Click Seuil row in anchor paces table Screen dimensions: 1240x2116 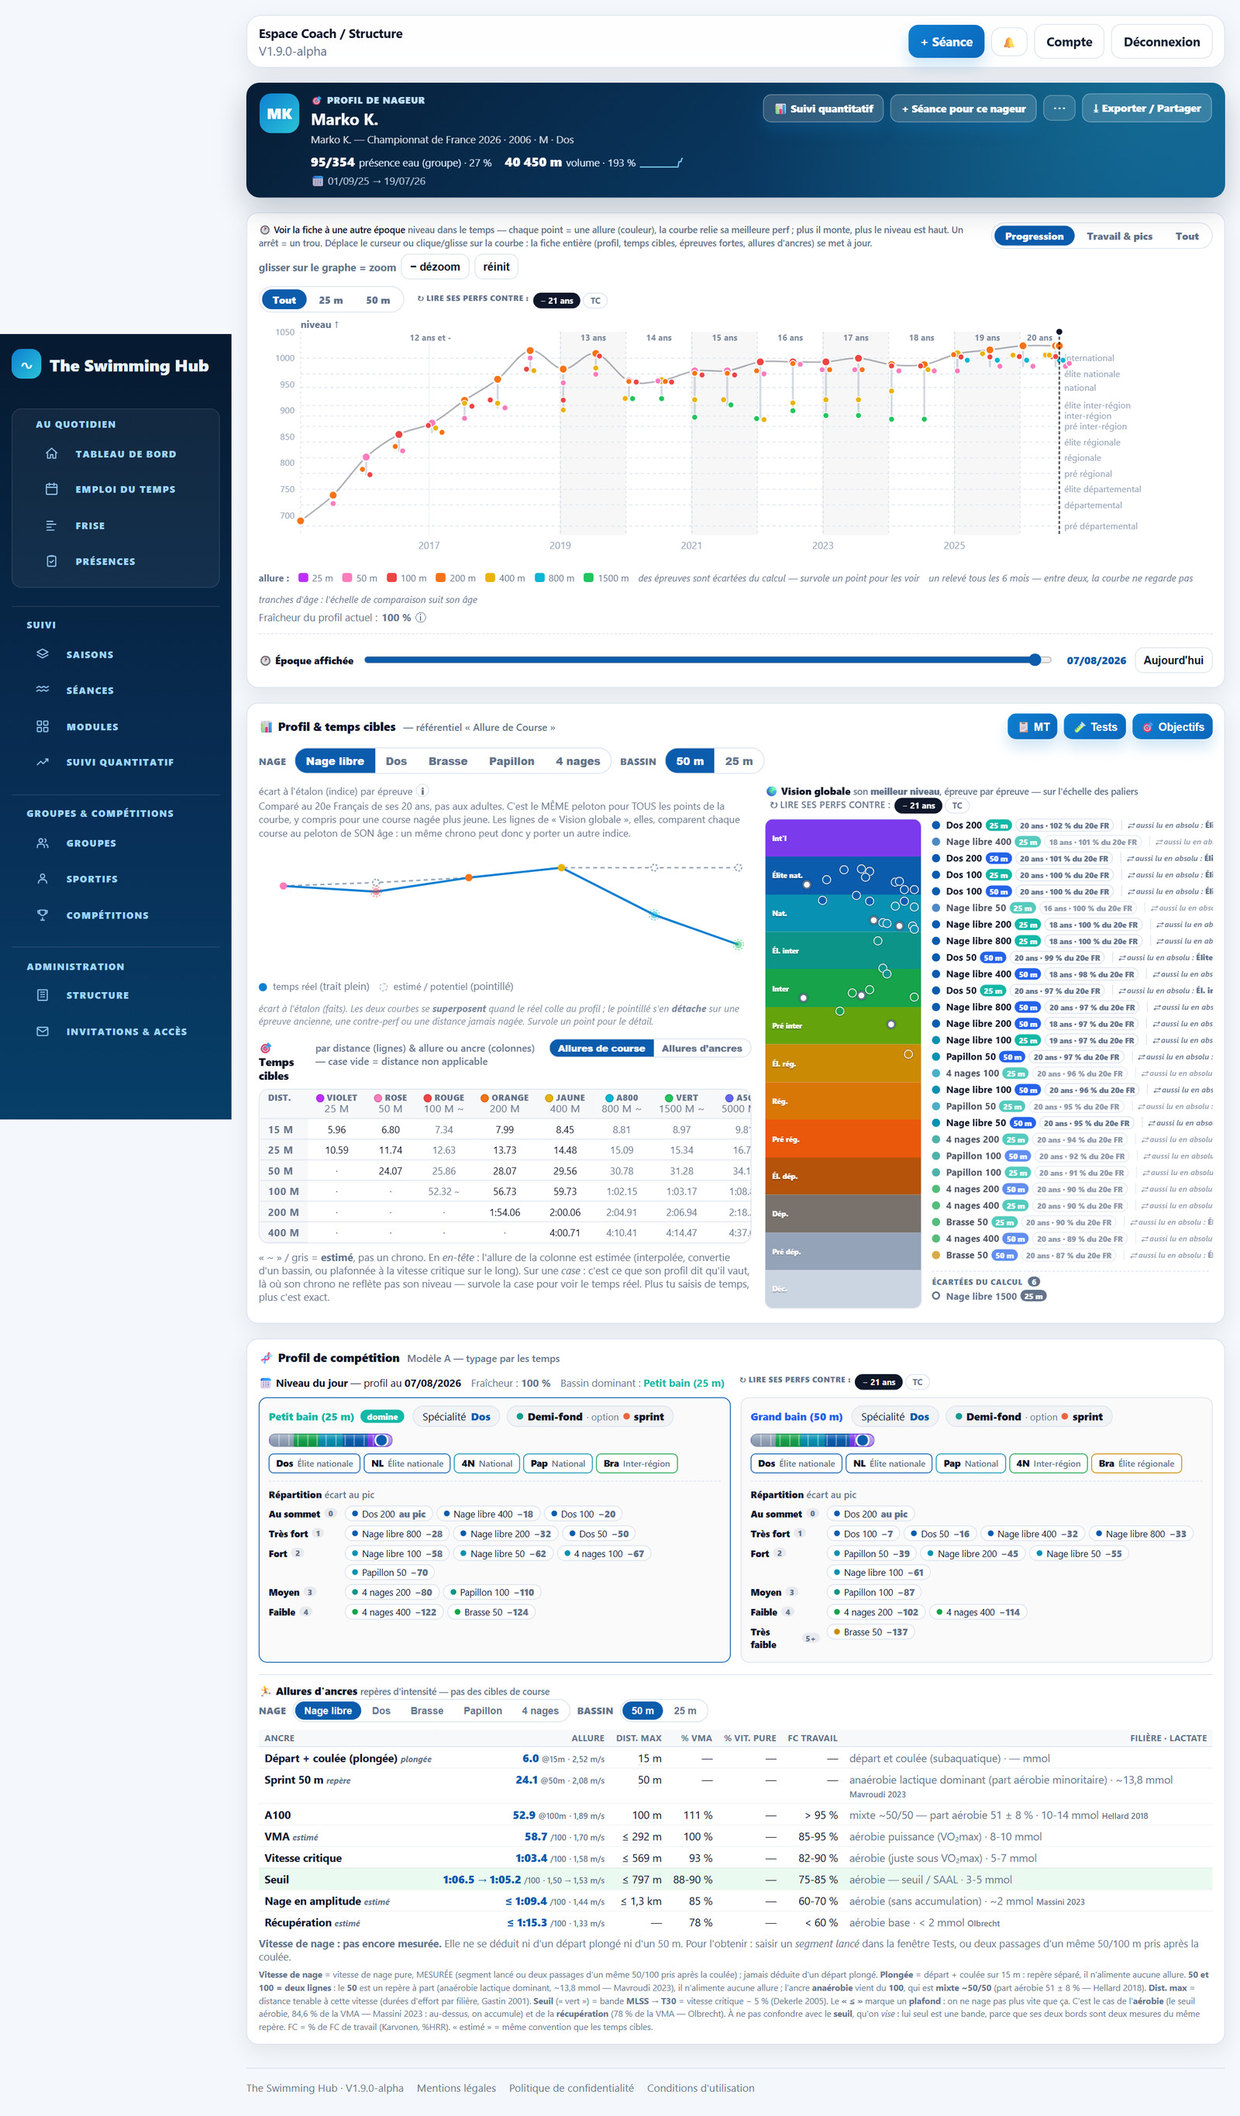pos(735,1880)
